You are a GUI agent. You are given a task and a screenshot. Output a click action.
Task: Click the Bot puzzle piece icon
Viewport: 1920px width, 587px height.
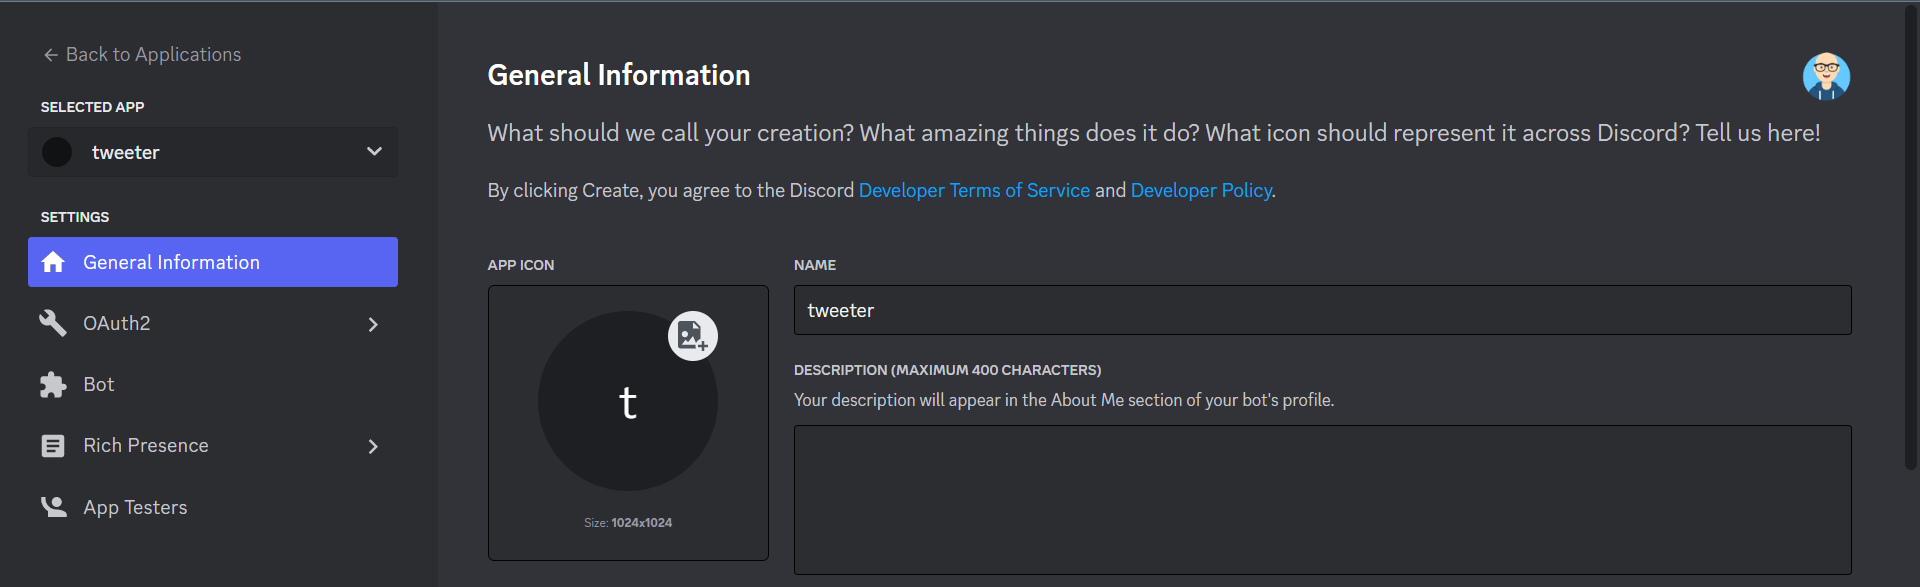coord(53,385)
